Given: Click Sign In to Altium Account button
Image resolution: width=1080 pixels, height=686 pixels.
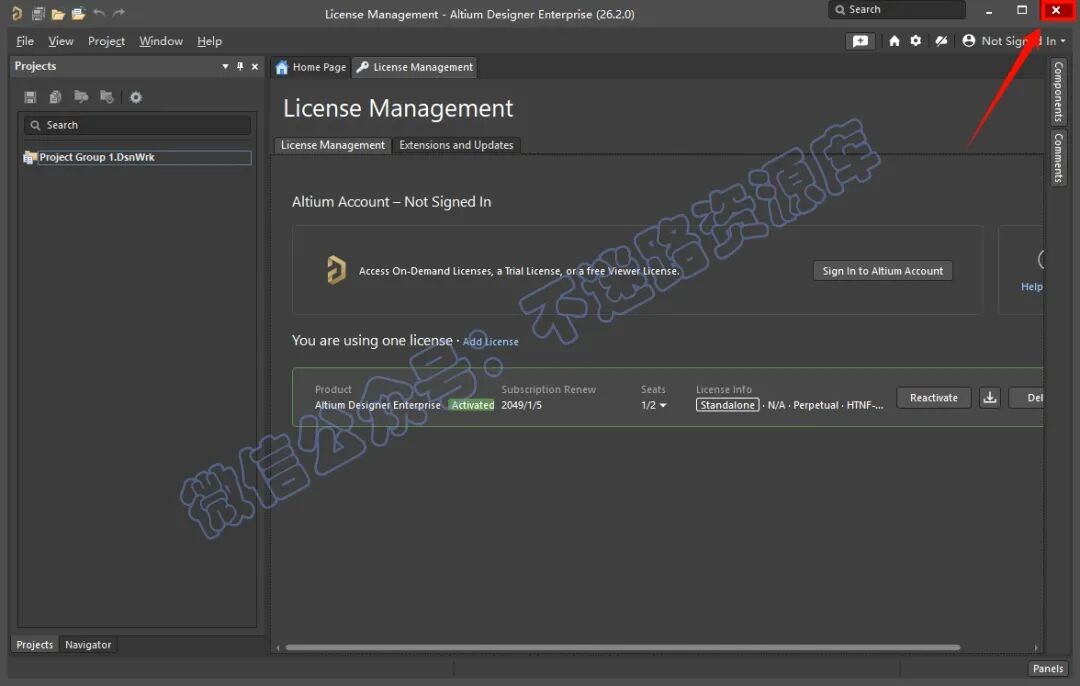Looking at the screenshot, I should (x=882, y=271).
